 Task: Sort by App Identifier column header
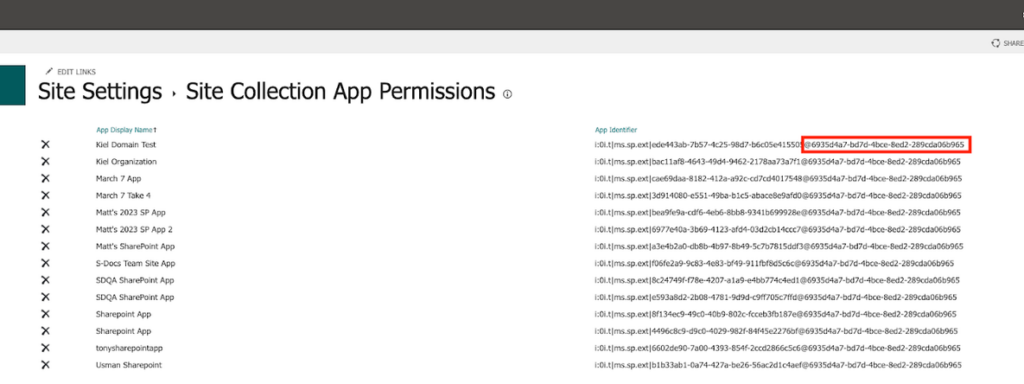[x=616, y=130]
